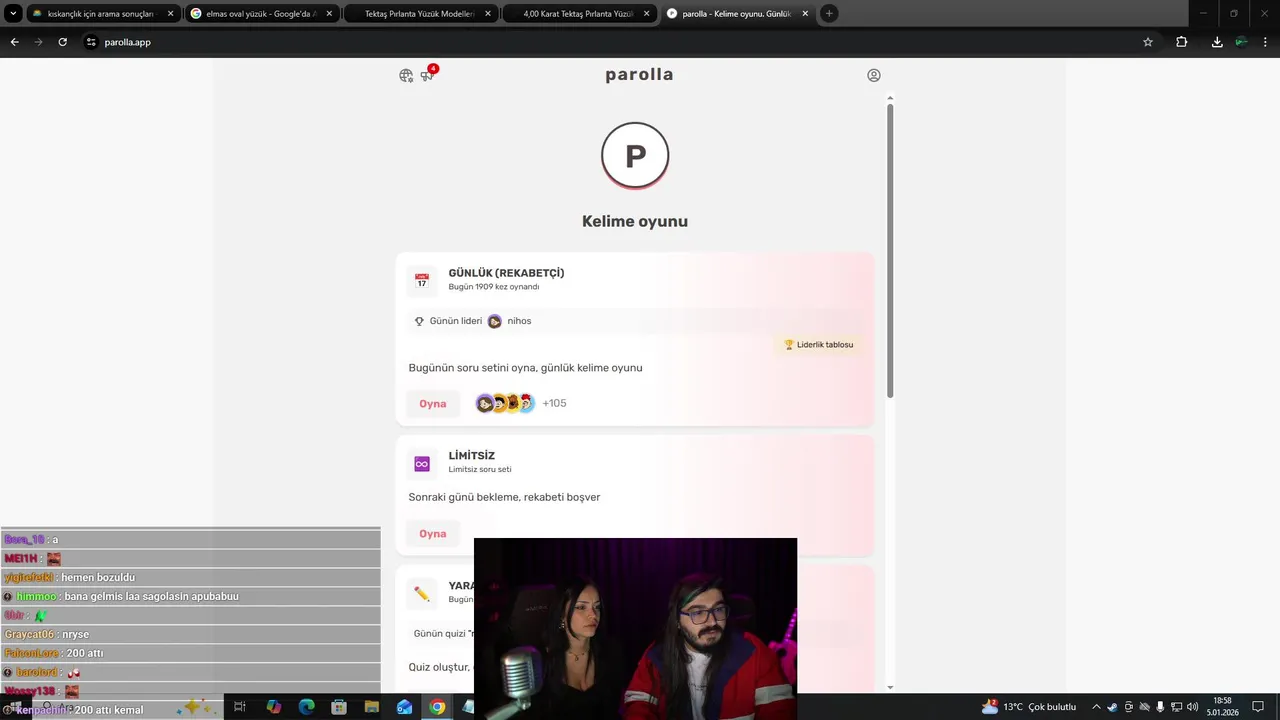
Task: Open Microsoft Edge from taskbar
Action: (307, 707)
